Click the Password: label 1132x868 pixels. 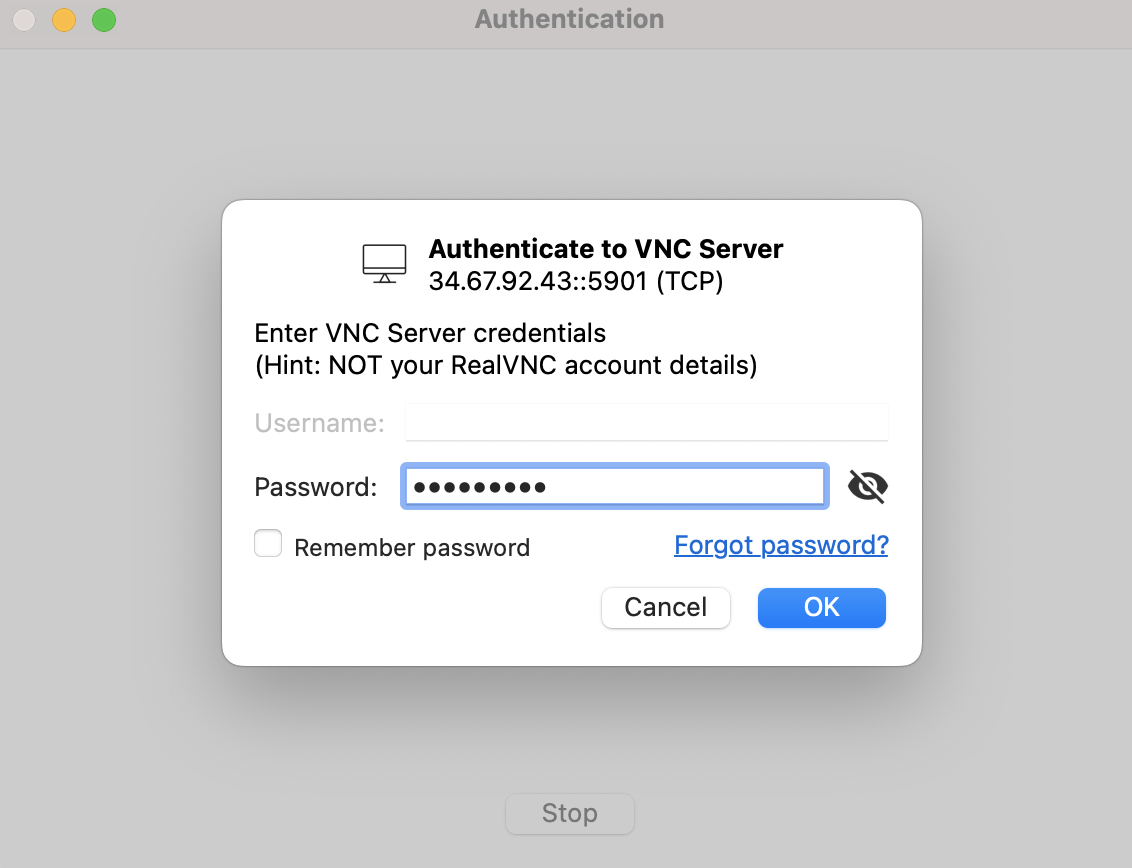click(315, 487)
